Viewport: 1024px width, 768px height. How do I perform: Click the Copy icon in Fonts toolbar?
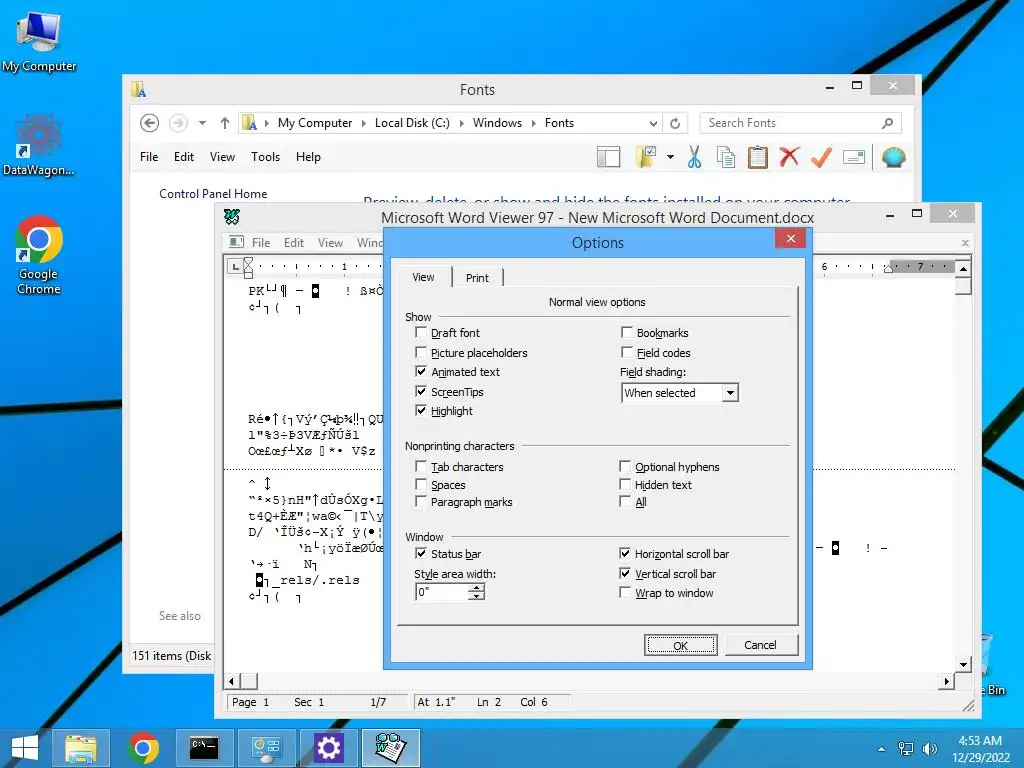pos(726,157)
